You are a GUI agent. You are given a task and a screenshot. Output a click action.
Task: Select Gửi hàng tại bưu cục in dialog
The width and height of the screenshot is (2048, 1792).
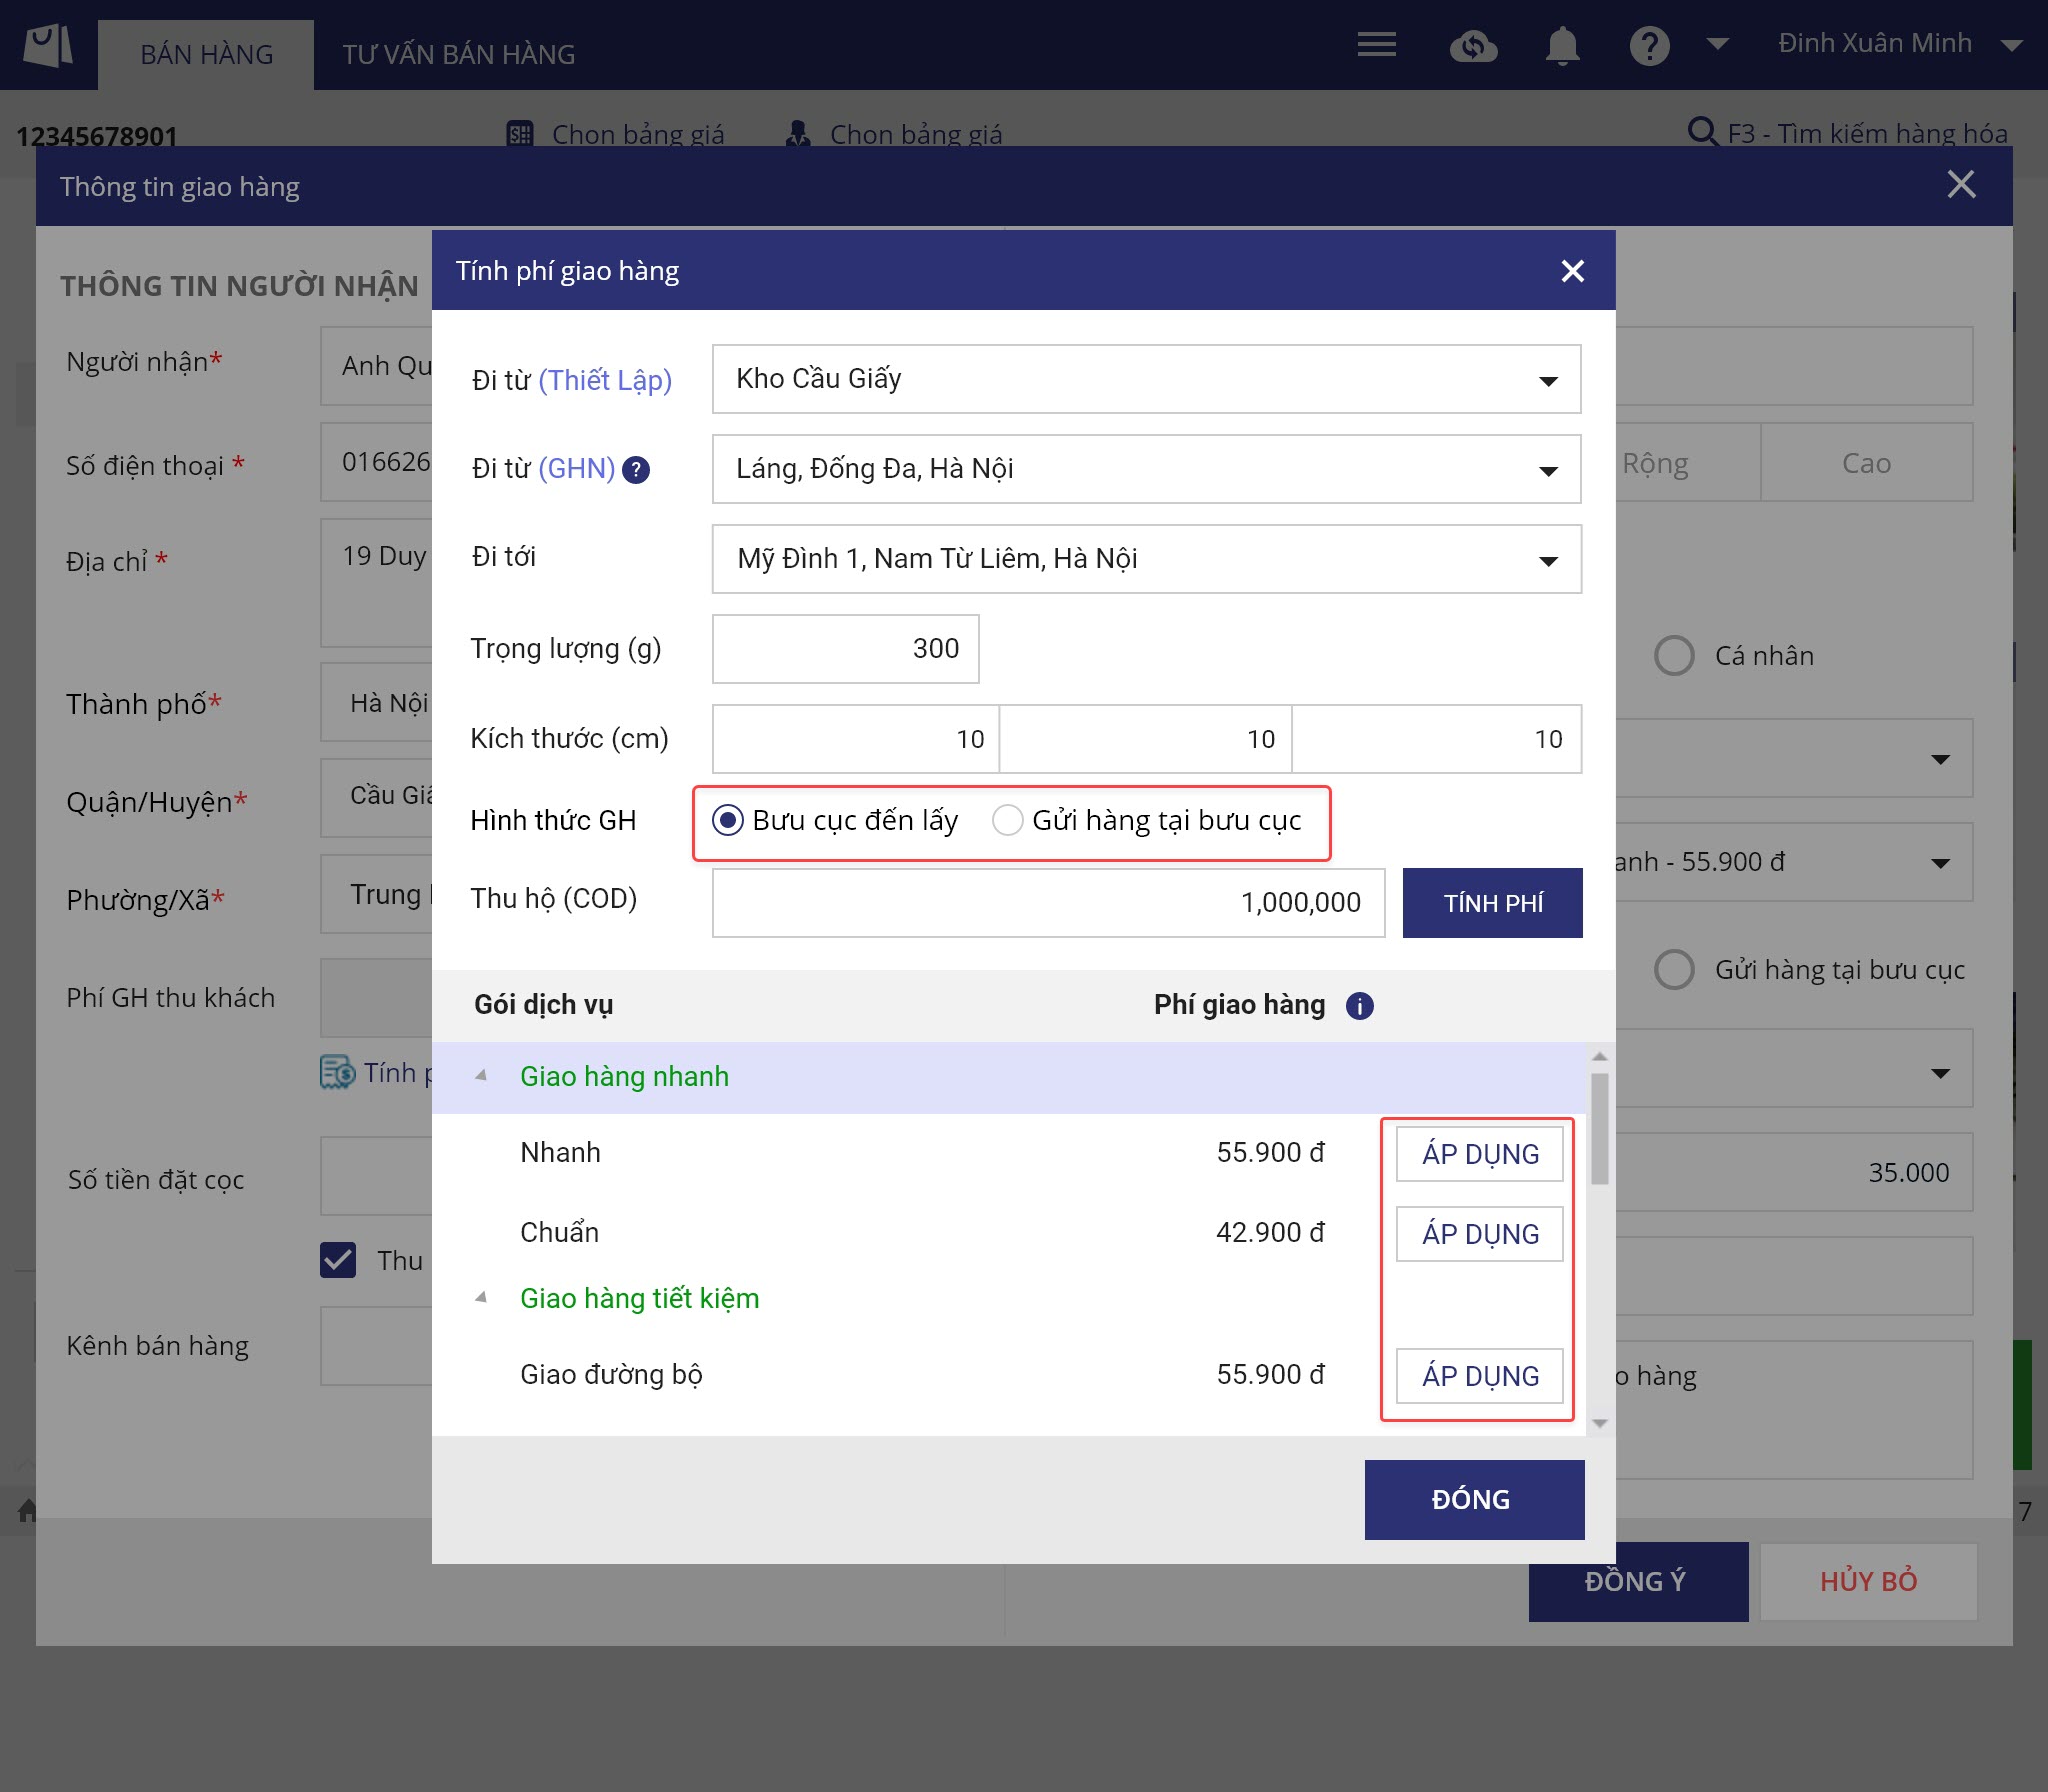point(1007,821)
